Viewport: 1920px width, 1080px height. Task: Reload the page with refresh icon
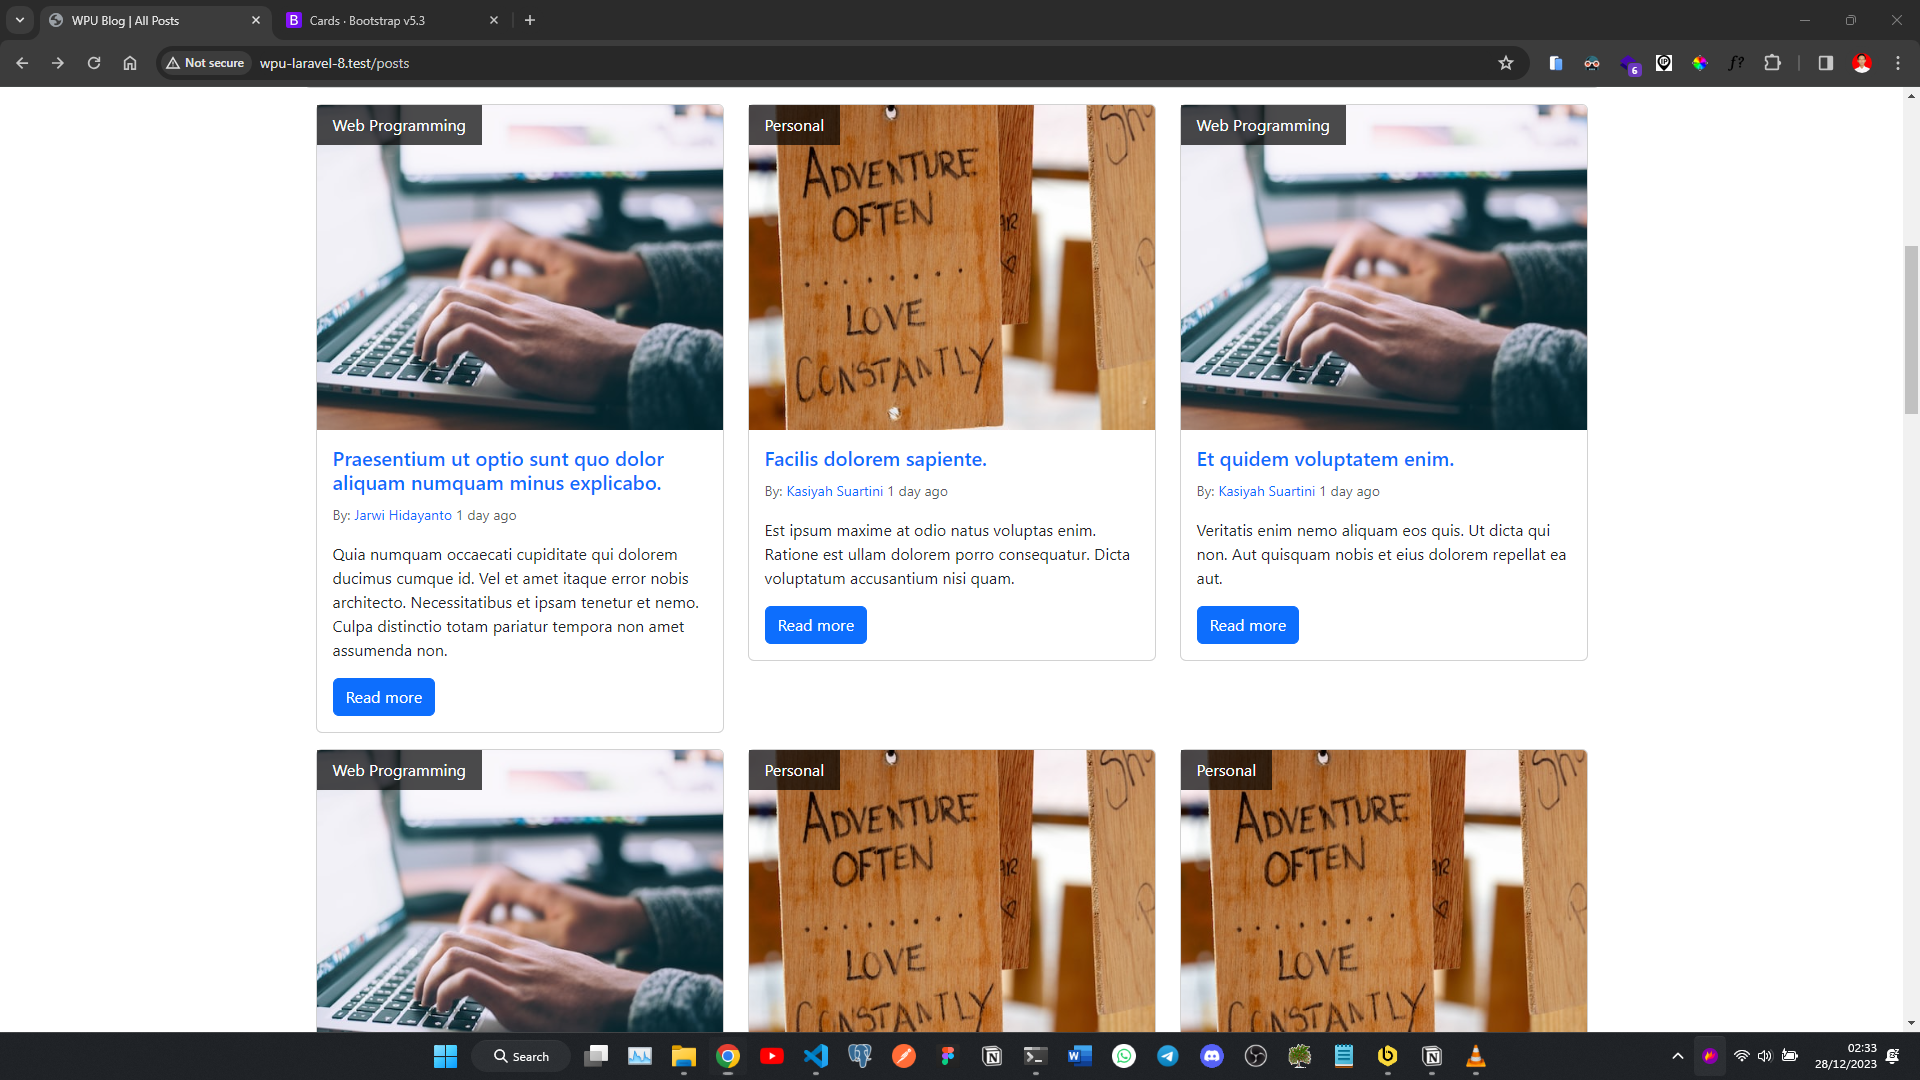pyautogui.click(x=94, y=63)
